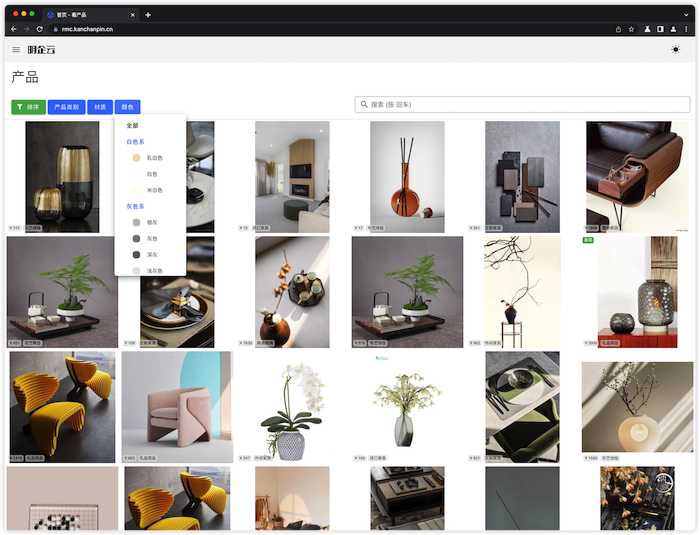Open the living room fireplace product image
700x535 pixels.
click(292, 177)
